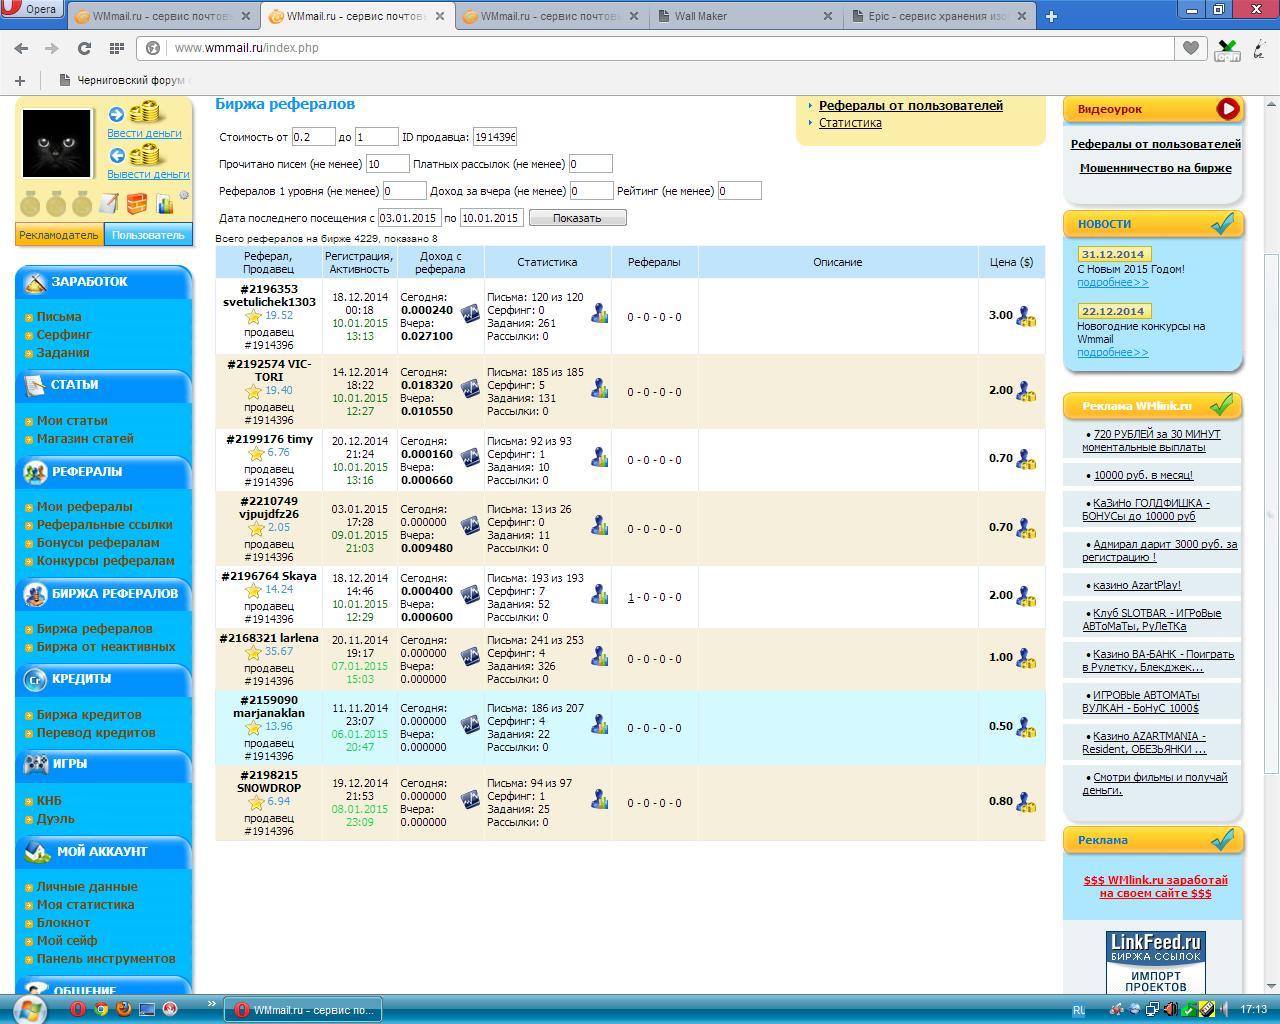
Task: Open income graph icon for VIC-TORI
Action: click(x=470, y=388)
